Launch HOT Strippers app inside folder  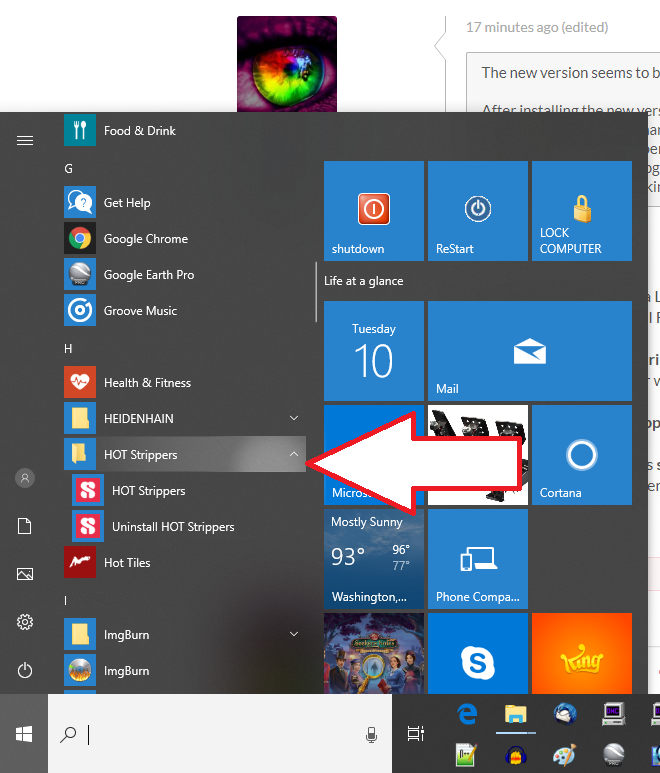click(188, 491)
